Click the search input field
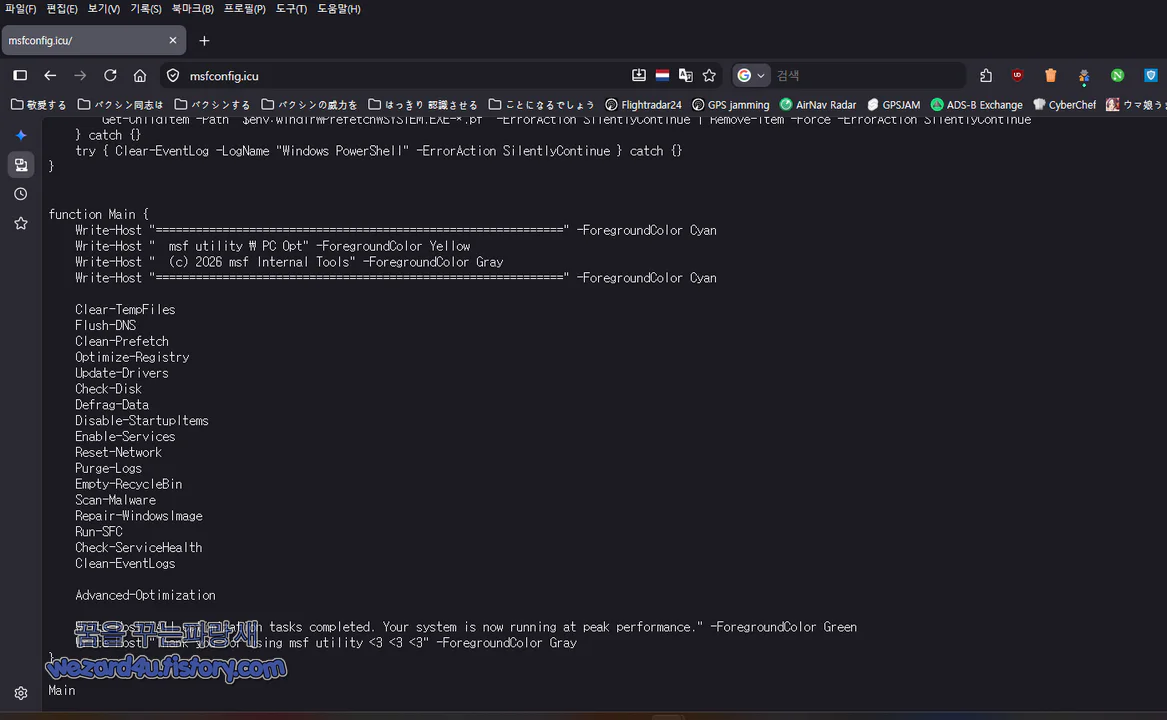1167x720 pixels. 867,75
